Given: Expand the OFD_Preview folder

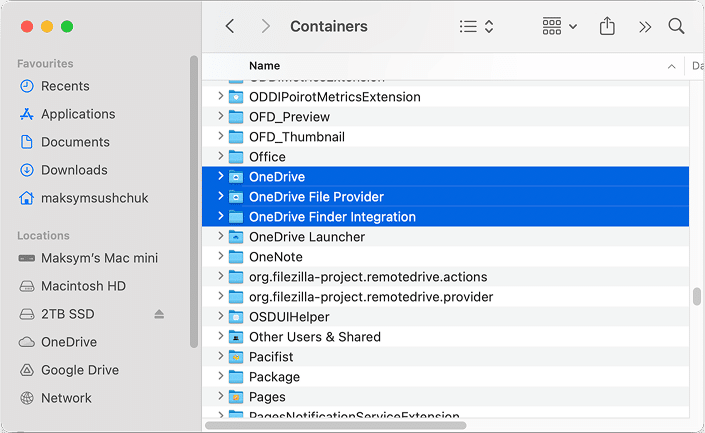Looking at the screenshot, I should pos(220,116).
